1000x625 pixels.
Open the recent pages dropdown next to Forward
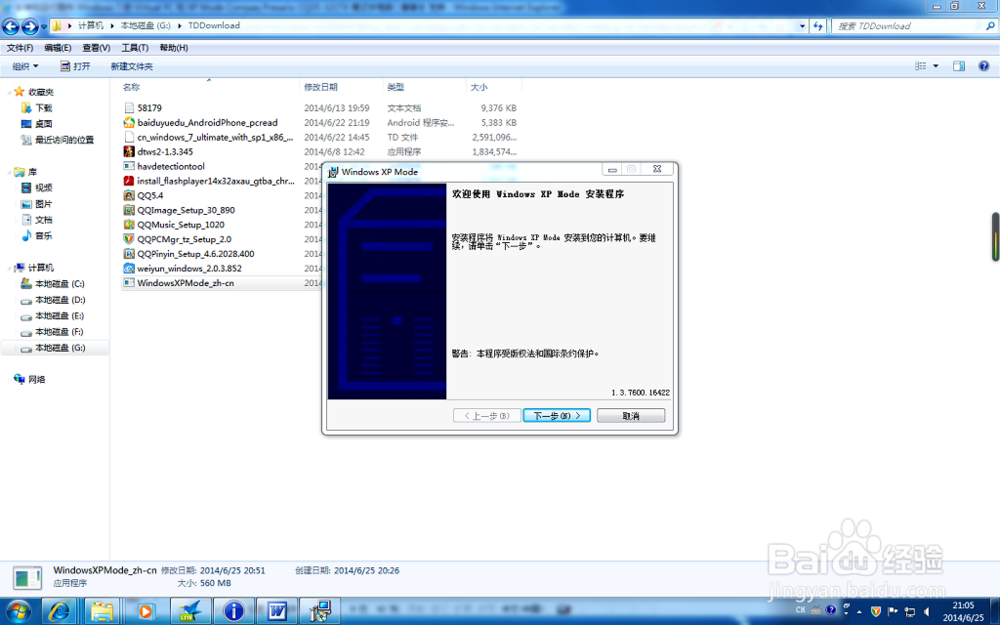[x=43, y=27]
